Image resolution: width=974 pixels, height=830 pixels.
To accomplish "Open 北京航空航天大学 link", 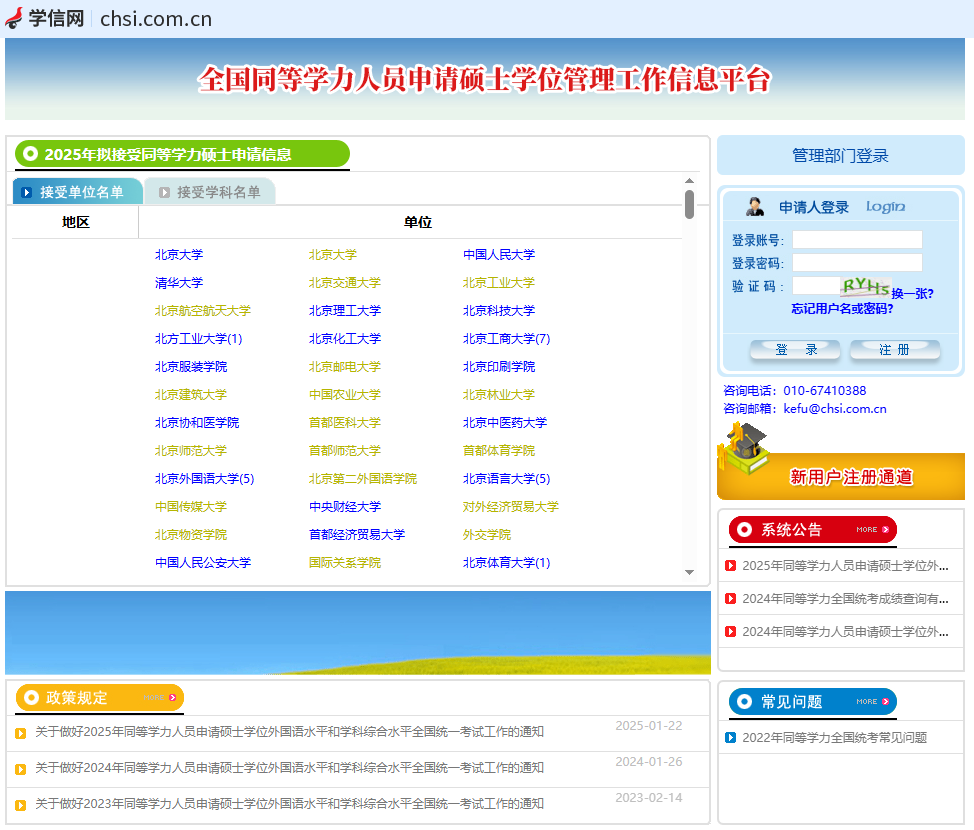I will tap(203, 311).
